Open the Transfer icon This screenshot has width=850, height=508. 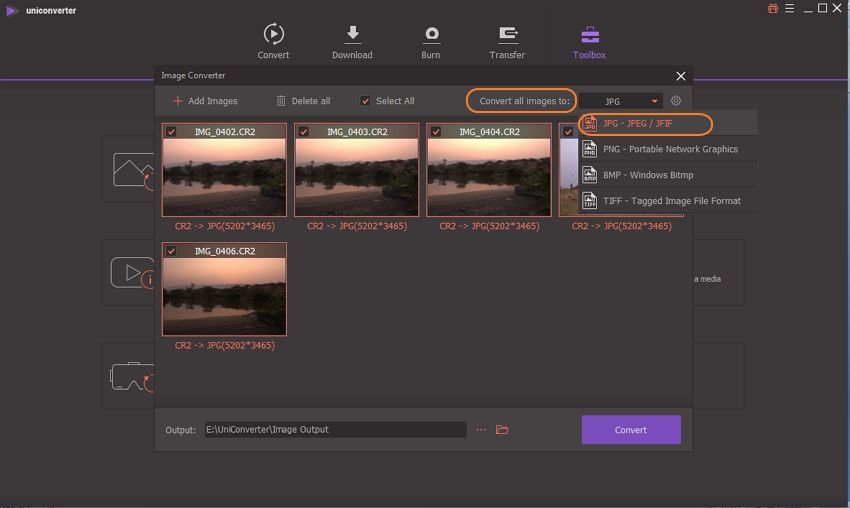click(x=507, y=35)
